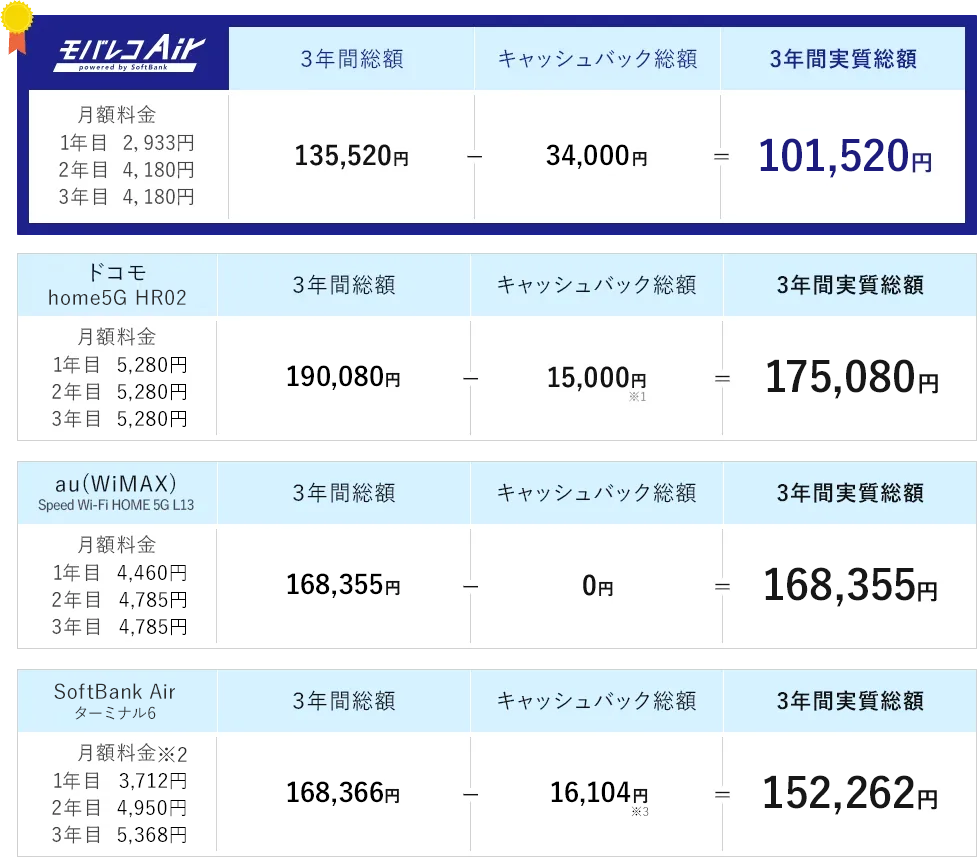Click the 0円 cashback value for au

[597, 586]
